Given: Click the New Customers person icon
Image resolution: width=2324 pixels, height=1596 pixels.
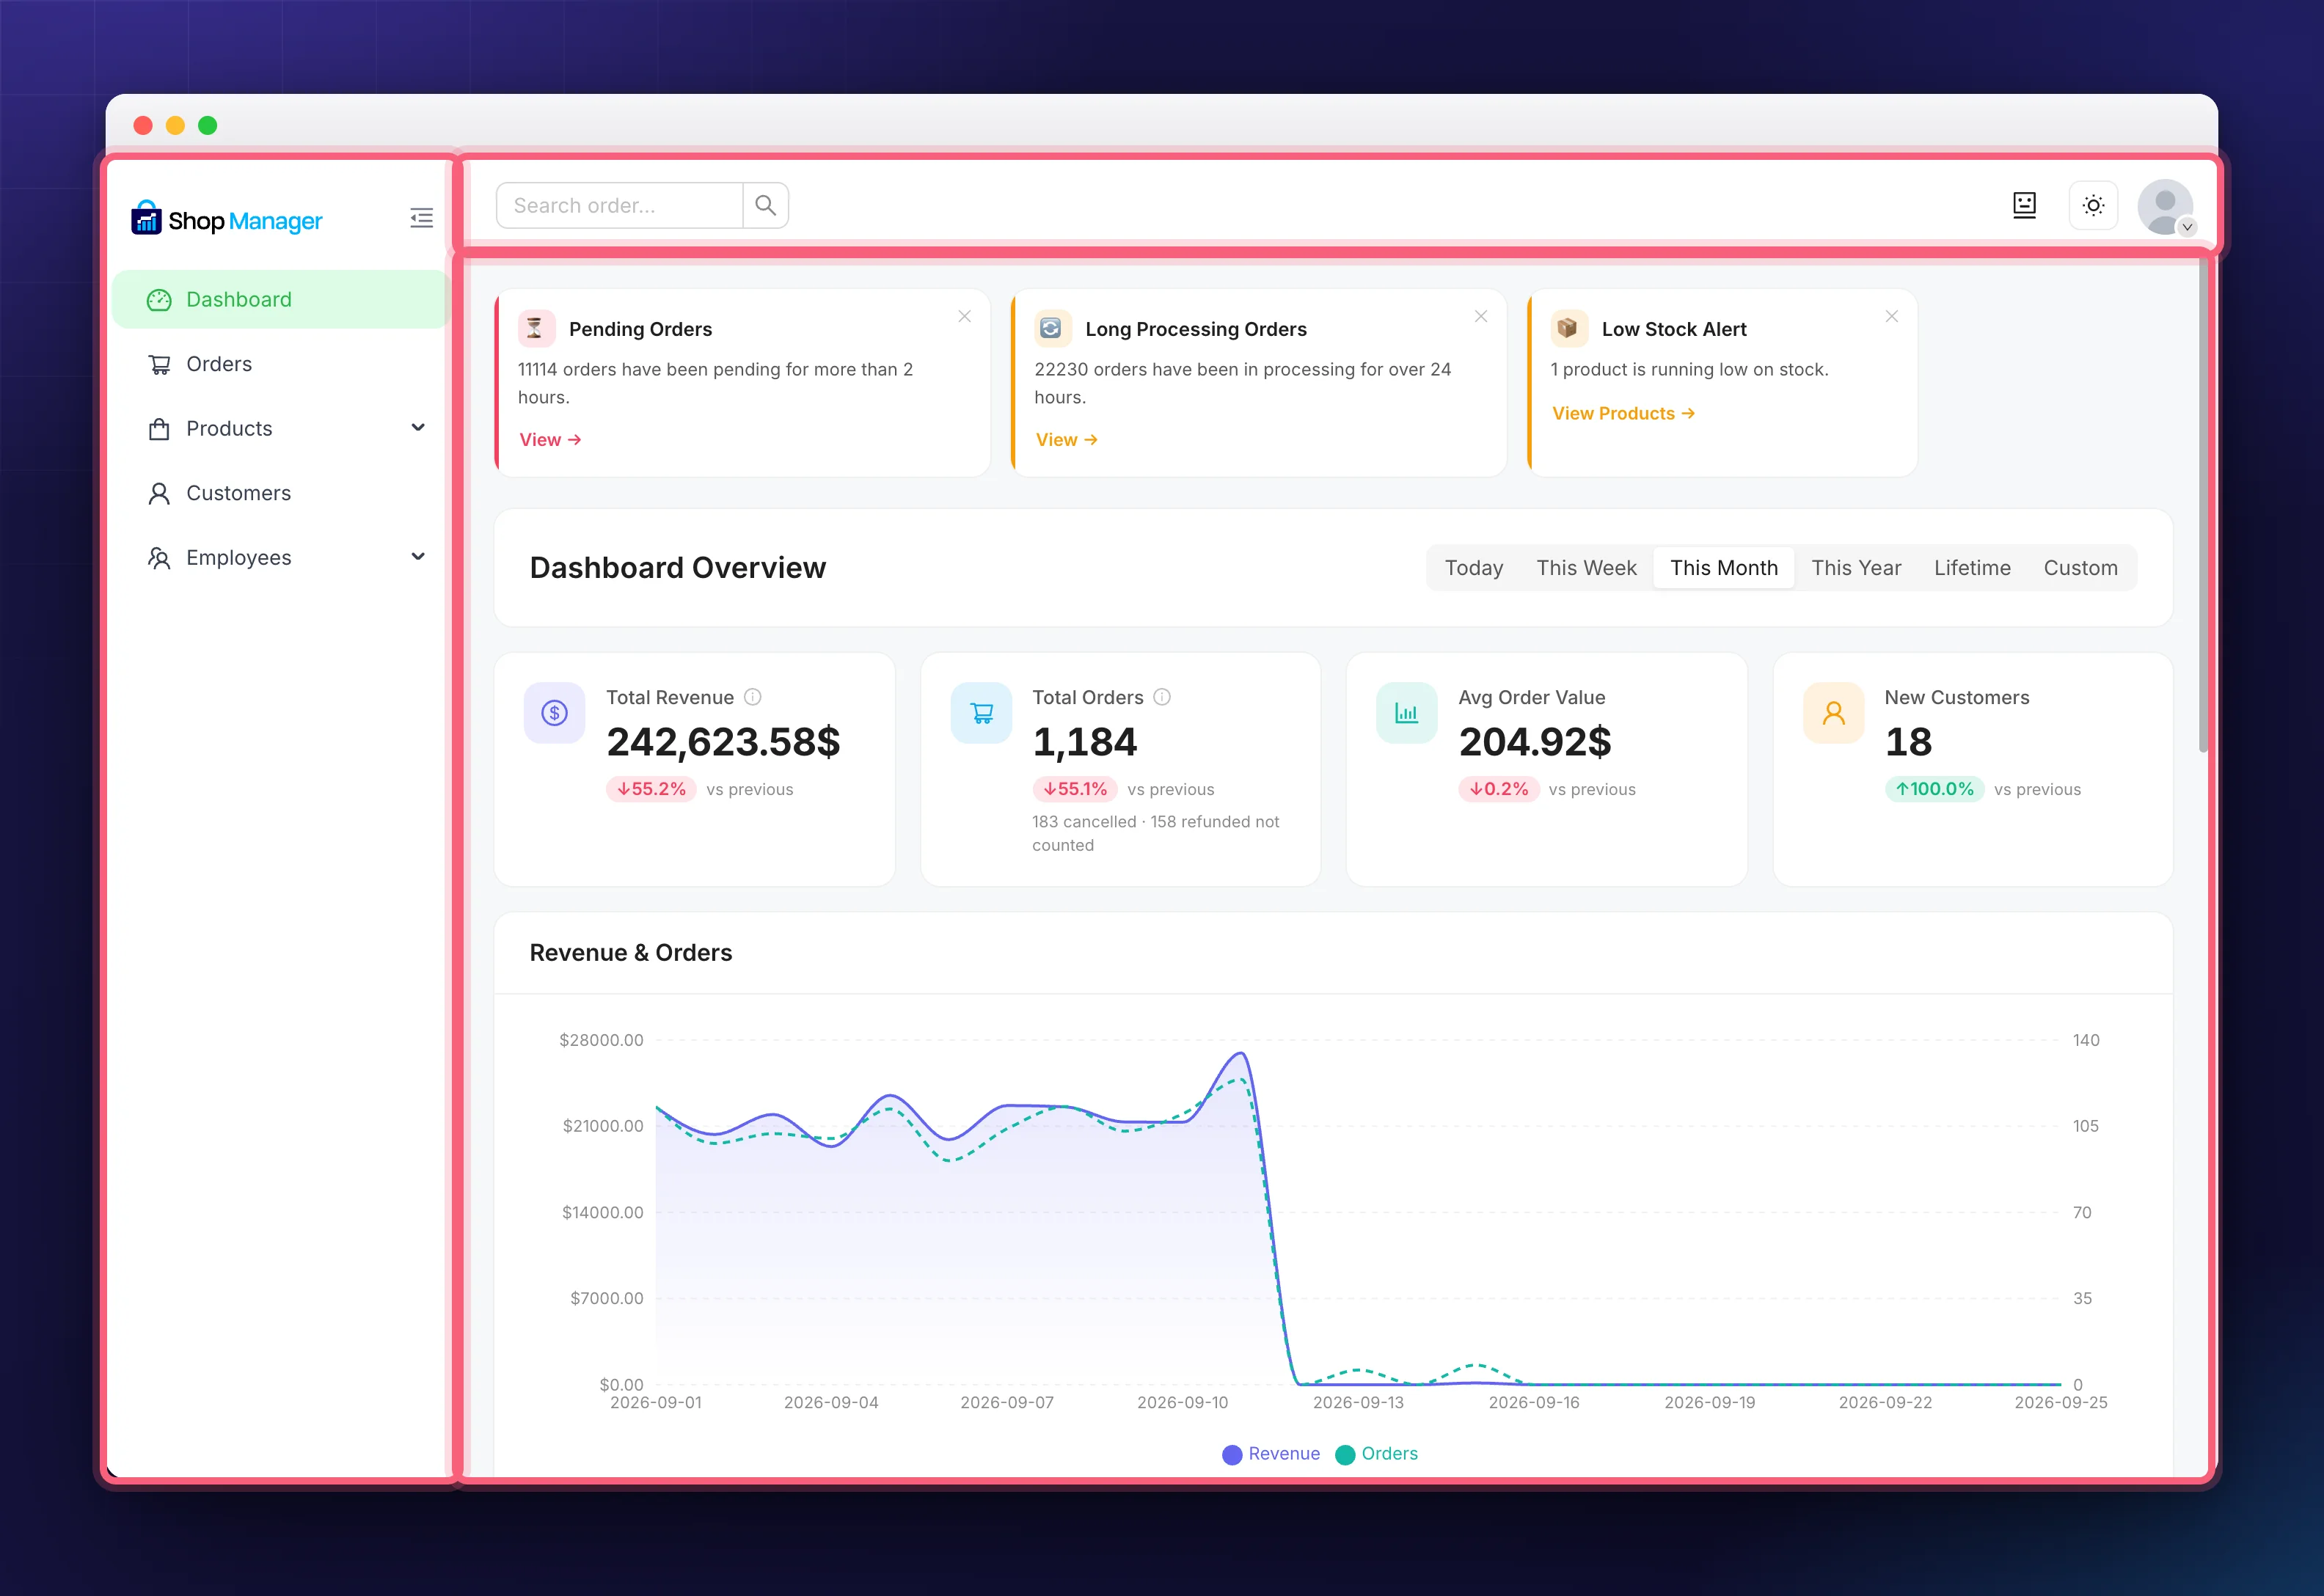Looking at the screenshot, I should pyautogui.click(x=1834, y=713).
